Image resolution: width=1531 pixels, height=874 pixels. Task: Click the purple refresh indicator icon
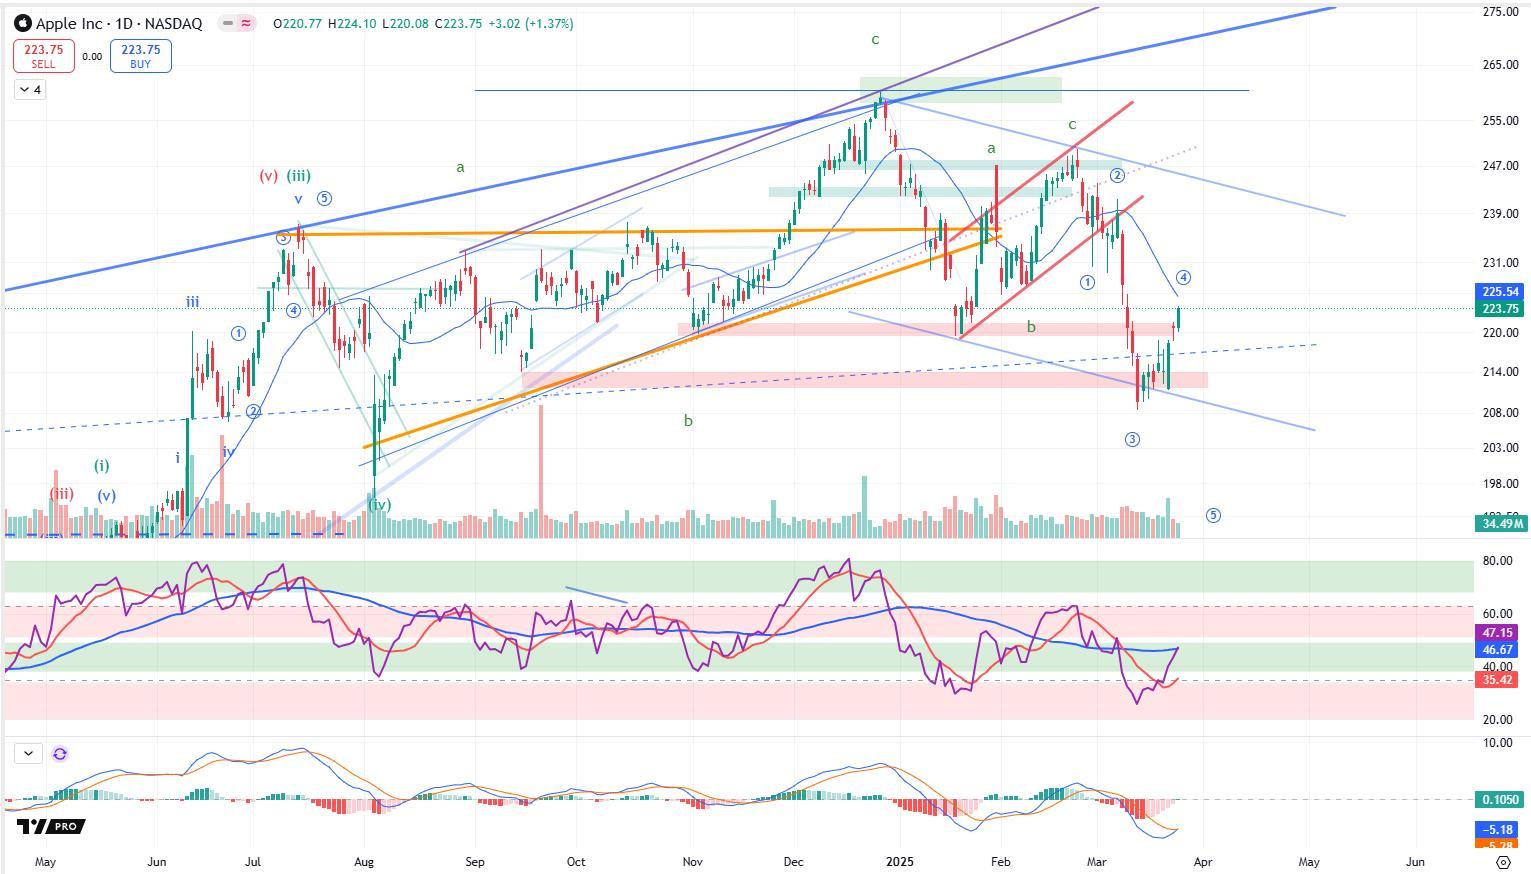pyautogui.click(x=60, y=754)
